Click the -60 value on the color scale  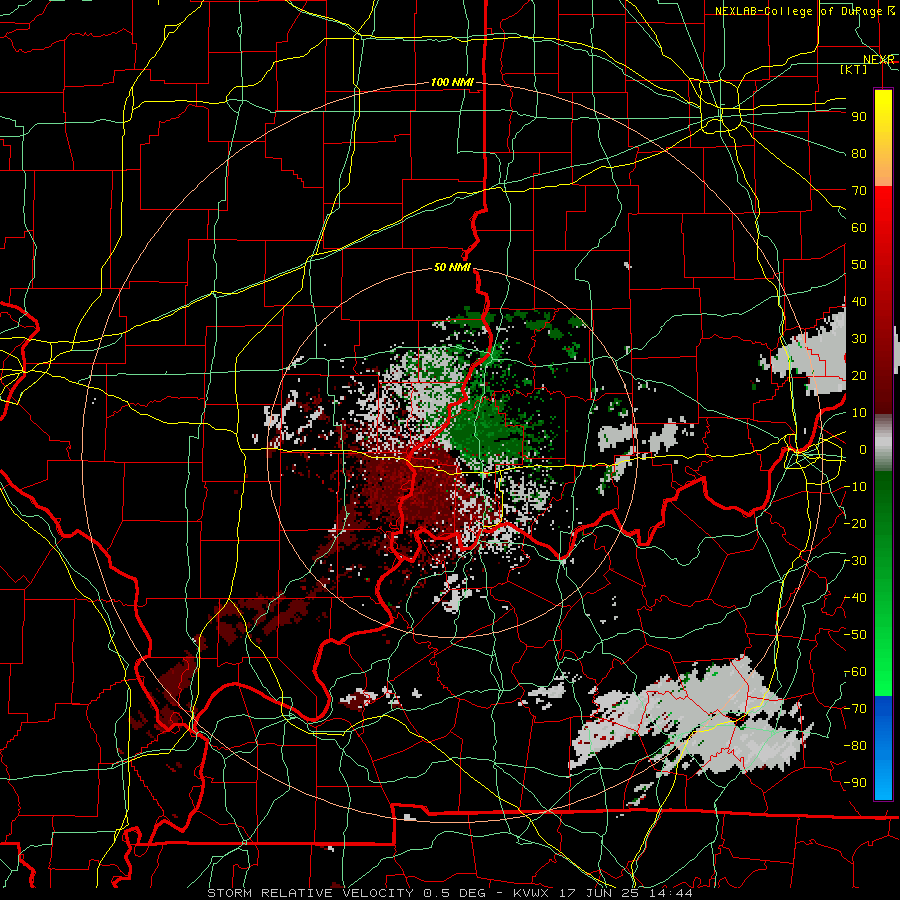tap(856, 672)
